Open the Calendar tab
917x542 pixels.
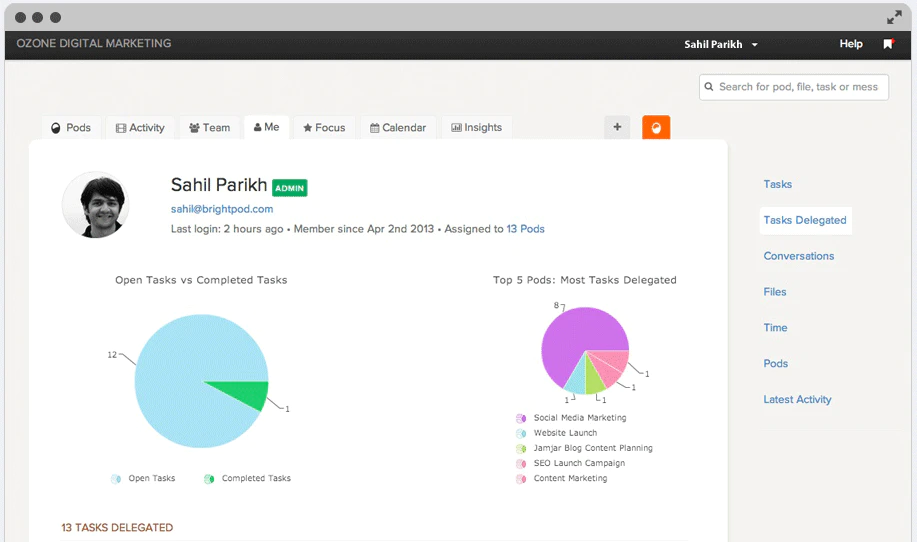click(398, 127)
